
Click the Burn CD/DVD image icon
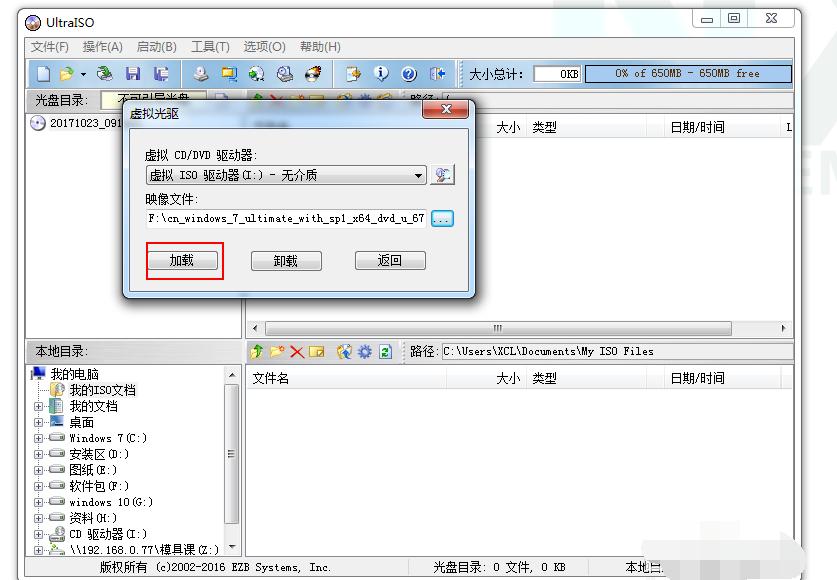[x=314, y=74]
